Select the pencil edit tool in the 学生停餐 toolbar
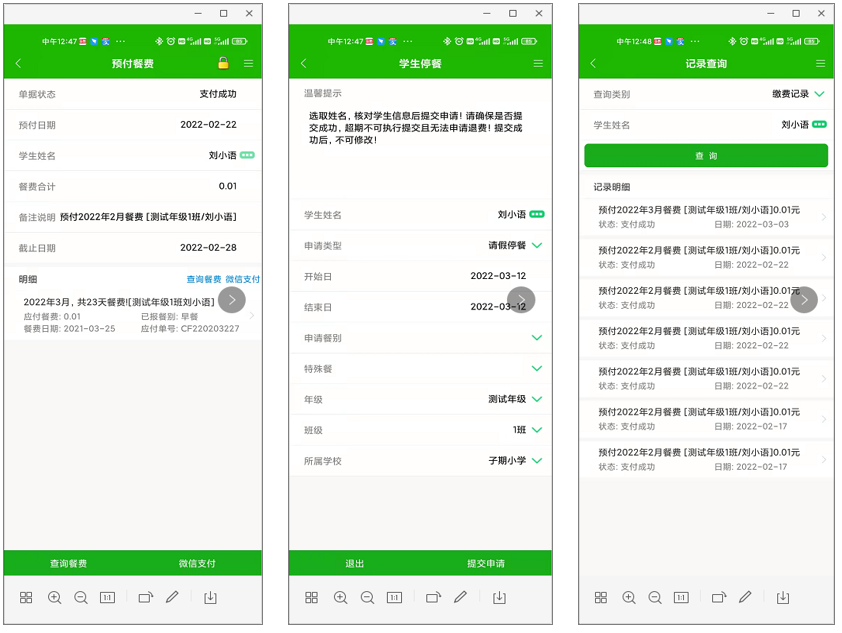The height and width of the screenshot is (633, 842). [x=460, y=597]
